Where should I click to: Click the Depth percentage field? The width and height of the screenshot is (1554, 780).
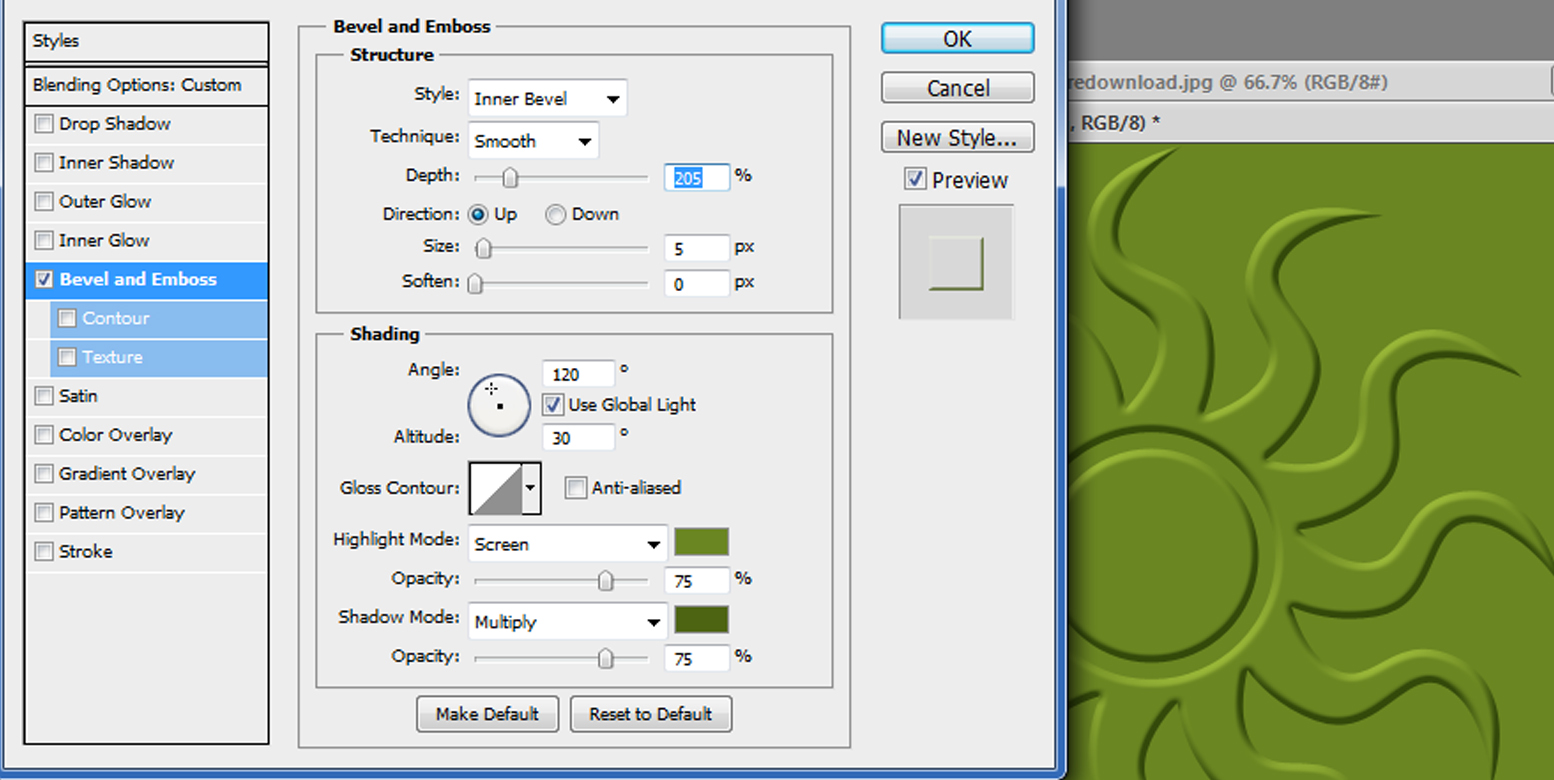[x=697, y=178]
